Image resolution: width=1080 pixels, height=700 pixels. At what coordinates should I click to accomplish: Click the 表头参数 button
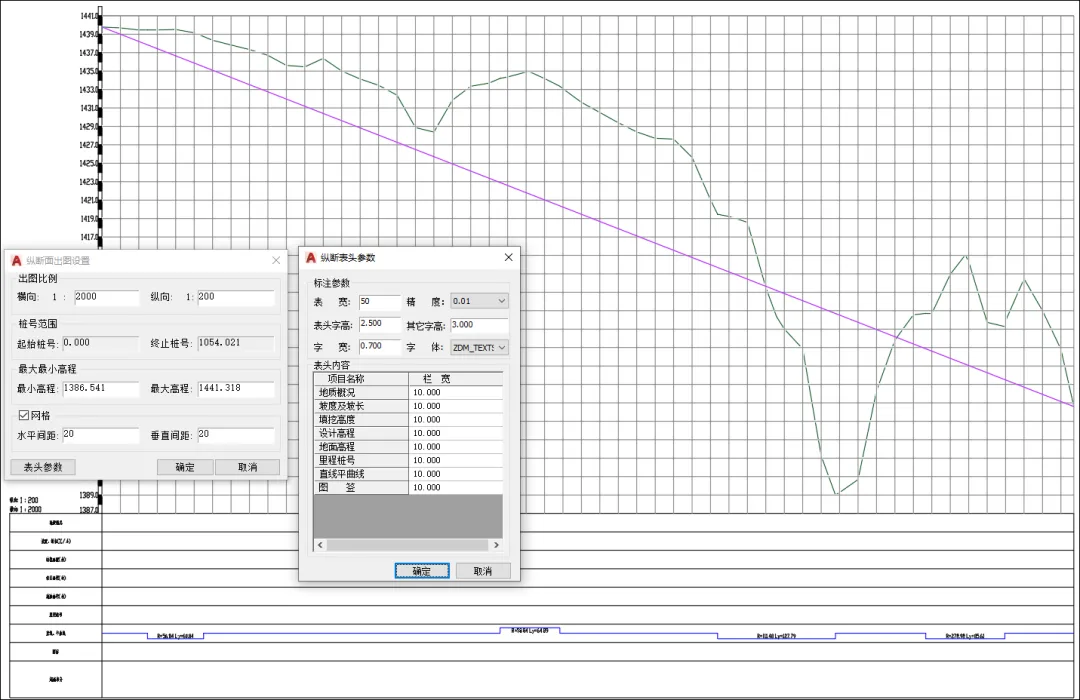(43, 467)
